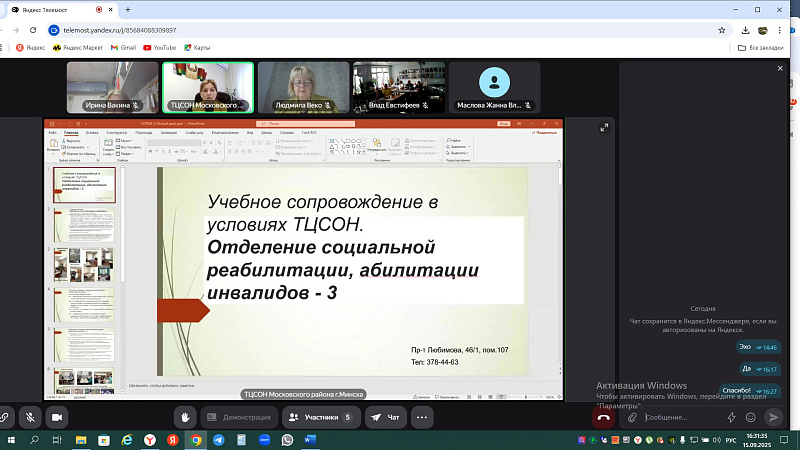Open Task View on taskbar
Screen dimensions: 800x450
tap(57, 440)
